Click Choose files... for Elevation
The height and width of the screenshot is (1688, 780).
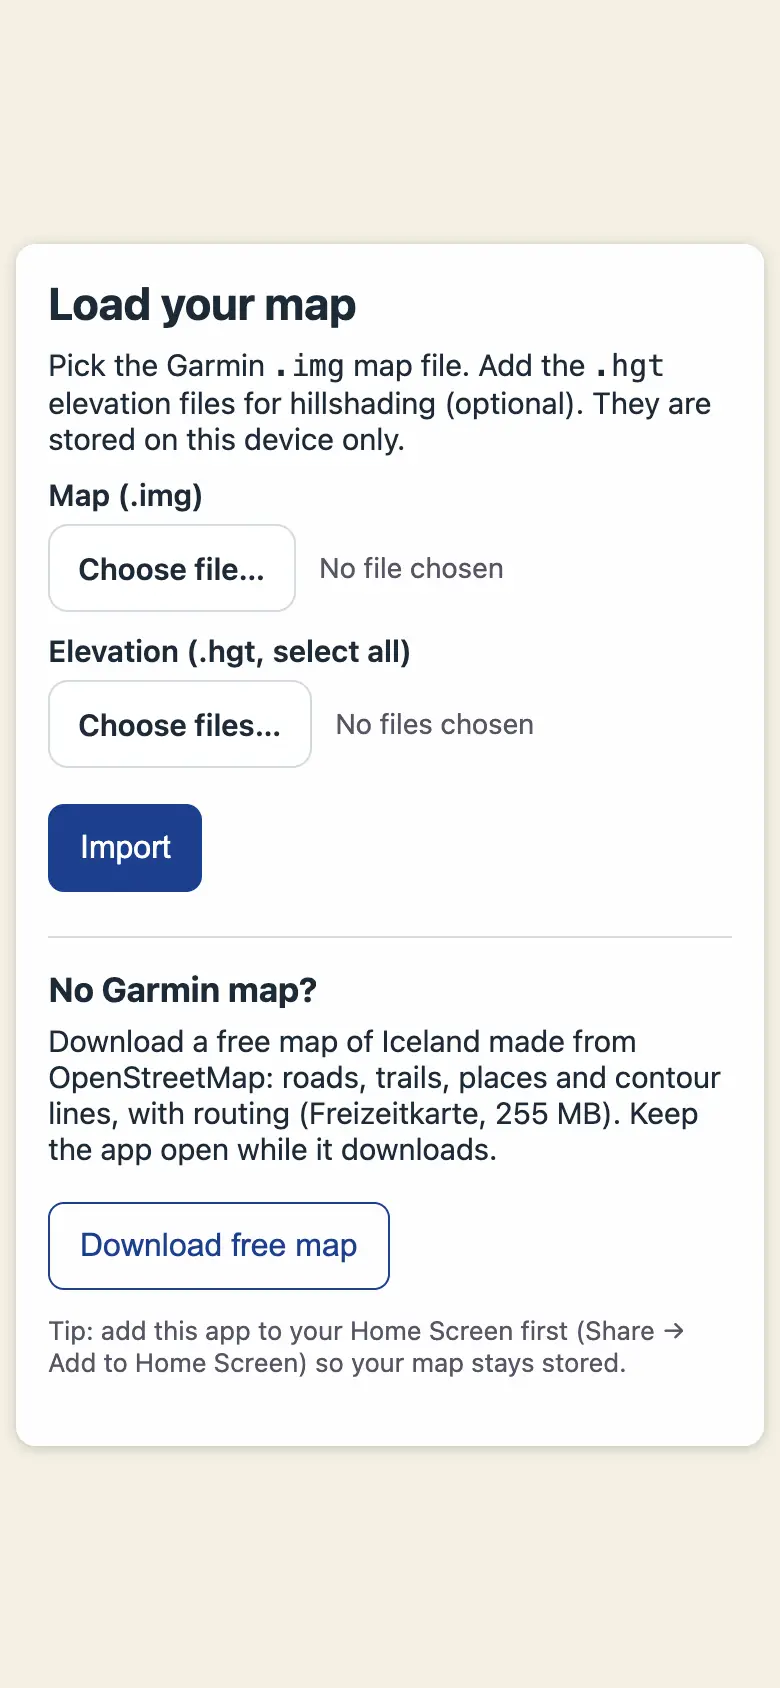[x=180, y=724]
